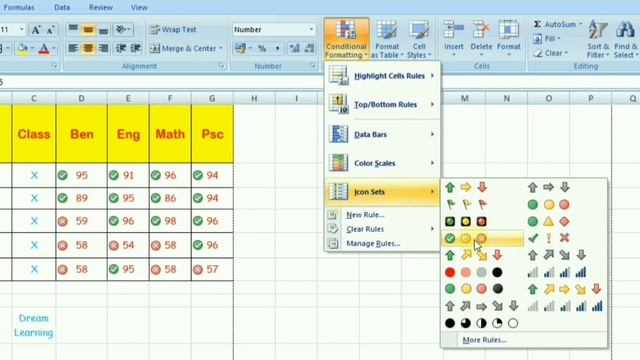Image resolution: width=640 pixels, height=360 pixels.
Task: Click the percent style button
Action: click(262, 49)
